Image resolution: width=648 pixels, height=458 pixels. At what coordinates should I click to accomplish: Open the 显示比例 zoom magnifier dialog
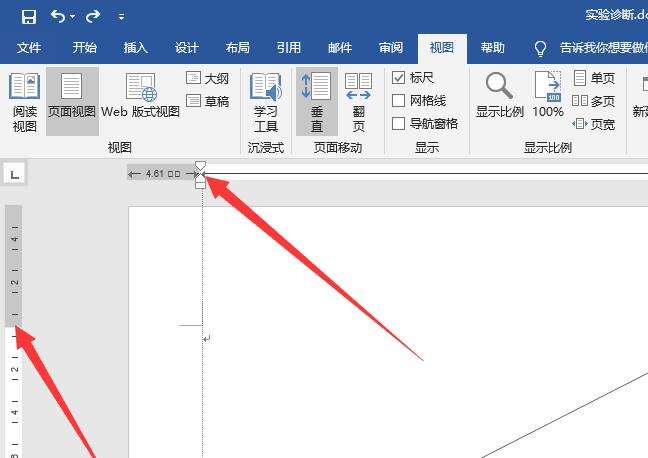(500, 95)
